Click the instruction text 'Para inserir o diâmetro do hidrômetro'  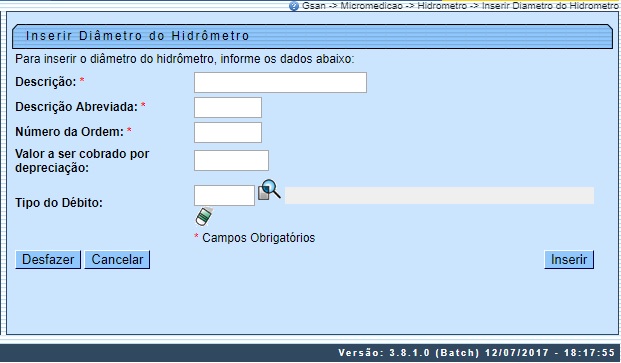114,59
